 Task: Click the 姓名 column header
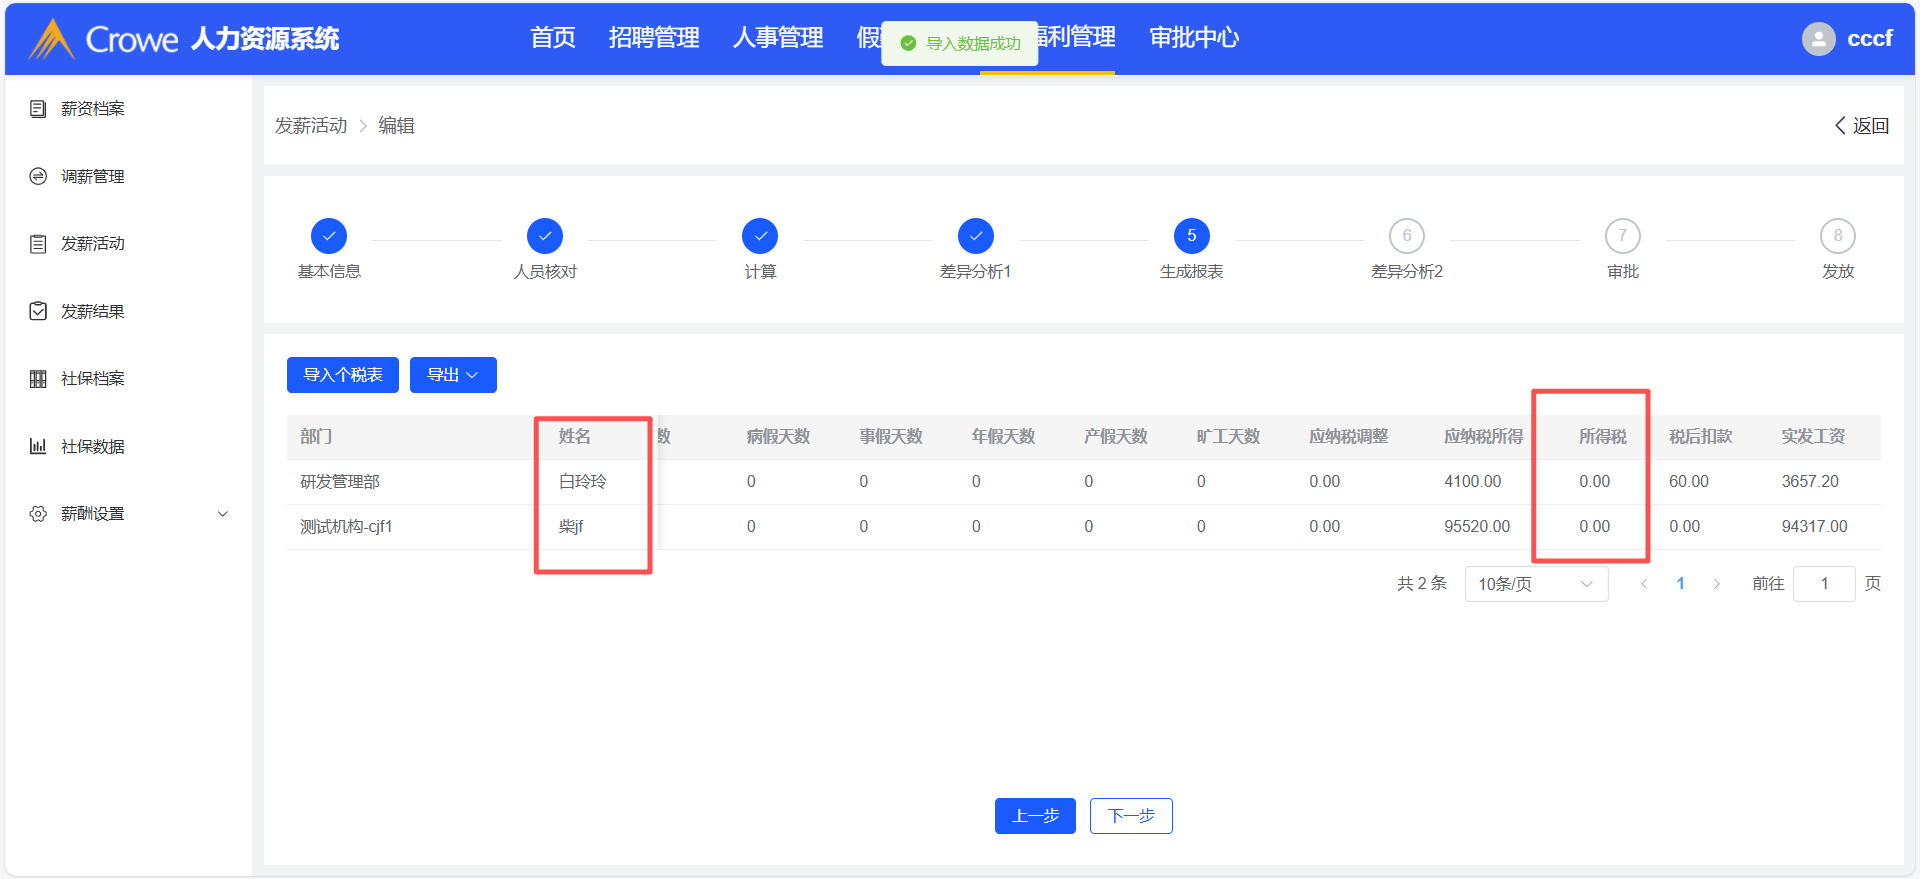click(x=575, y=437)
